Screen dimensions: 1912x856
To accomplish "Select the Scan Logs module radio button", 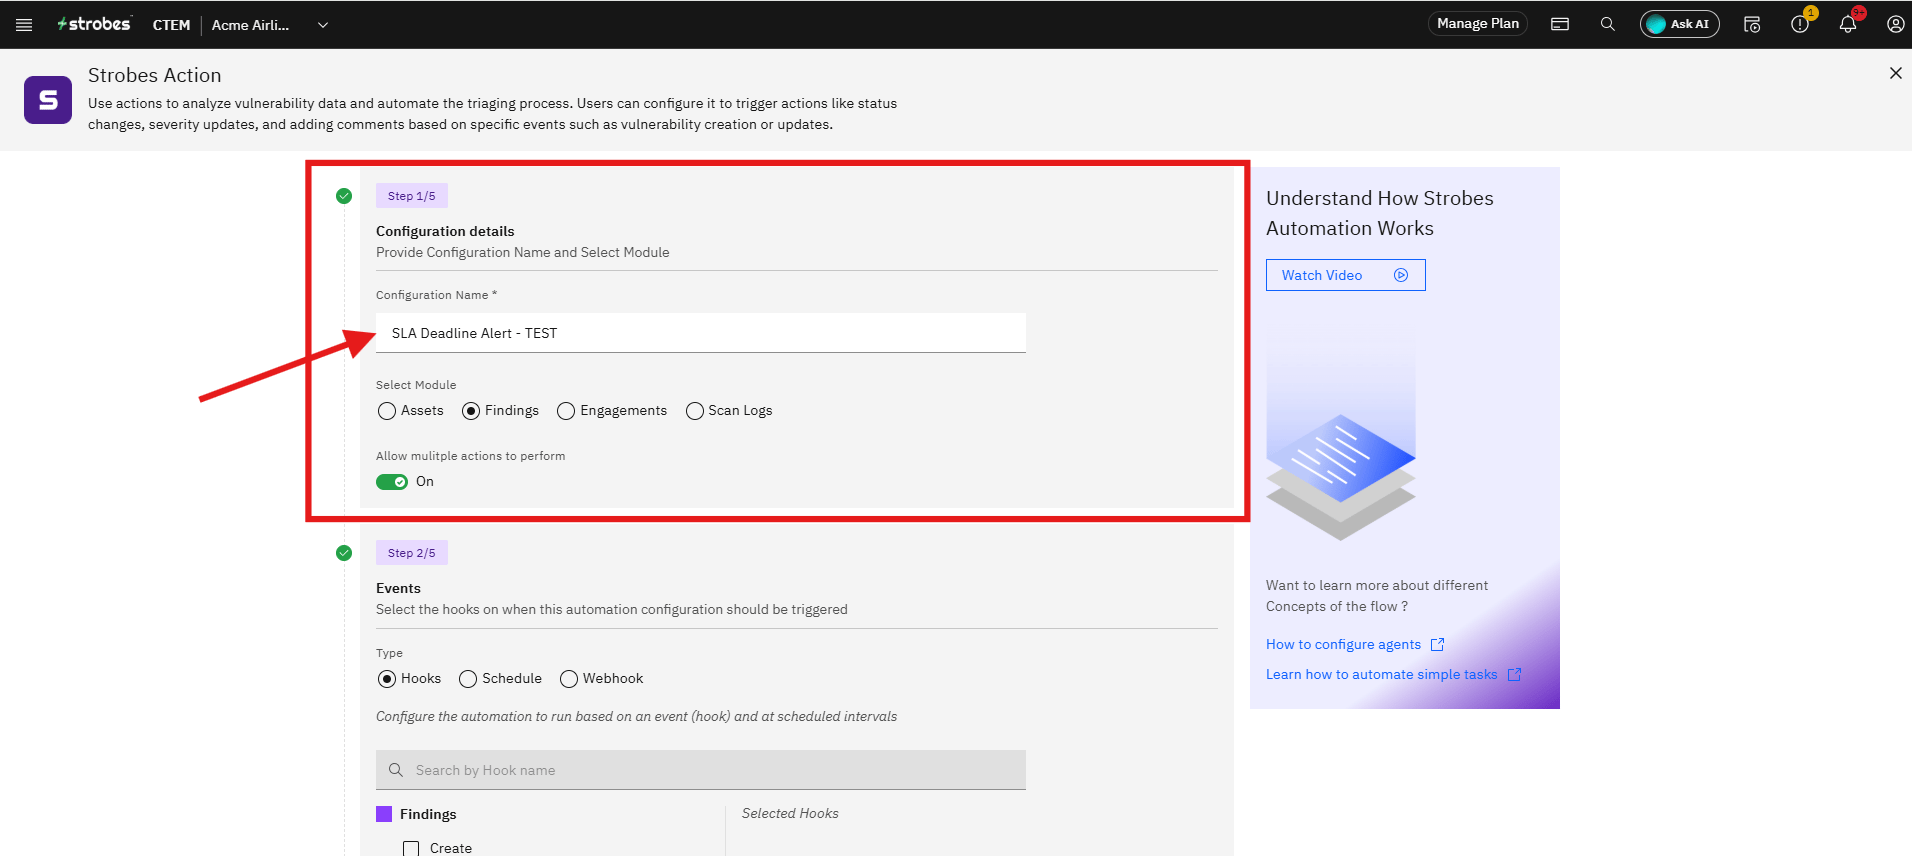I will click(695, 411).
